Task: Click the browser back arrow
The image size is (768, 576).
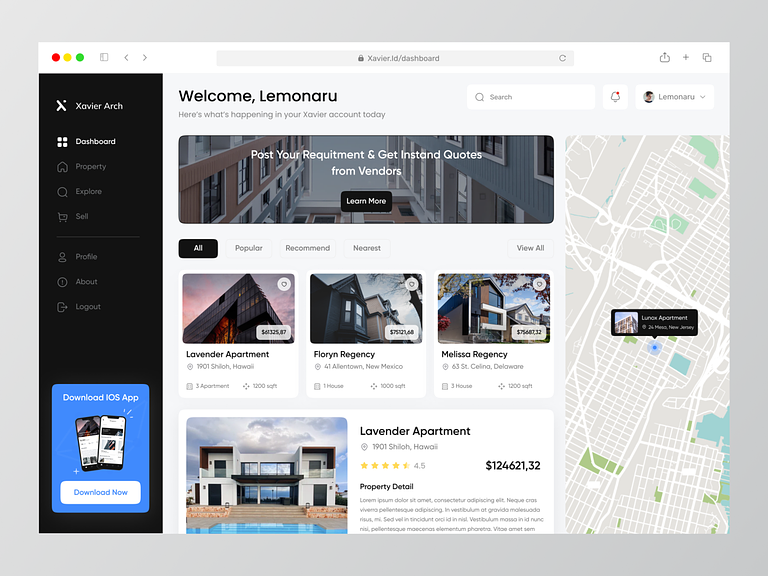Action: point(126,57)
